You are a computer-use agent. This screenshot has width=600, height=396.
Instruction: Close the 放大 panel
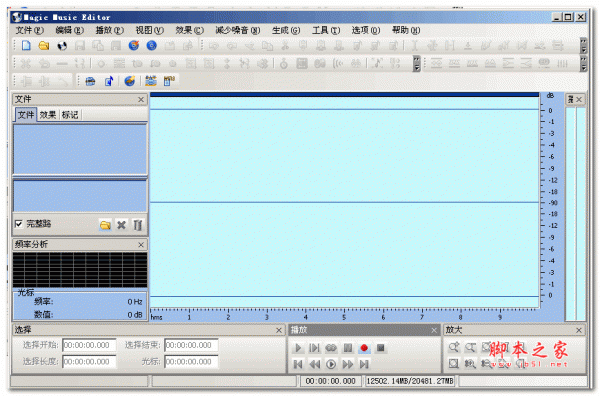[579, 330]
